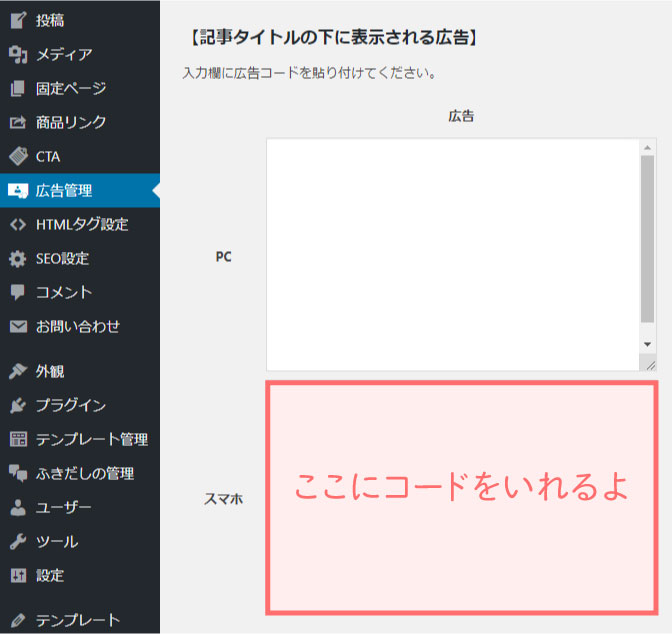Click the 入力欄に広告コードを貼り付けてください text

(x=310, y=73)
